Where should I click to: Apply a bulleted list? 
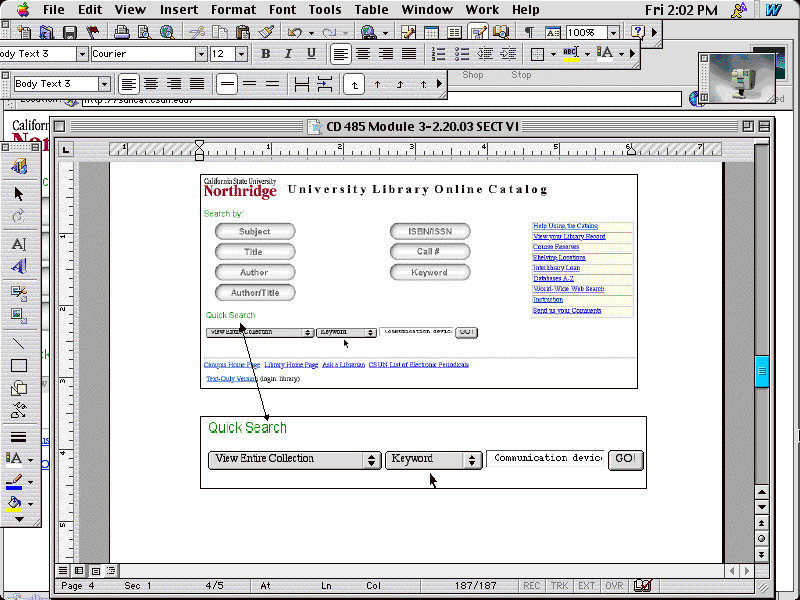point(462,54)
